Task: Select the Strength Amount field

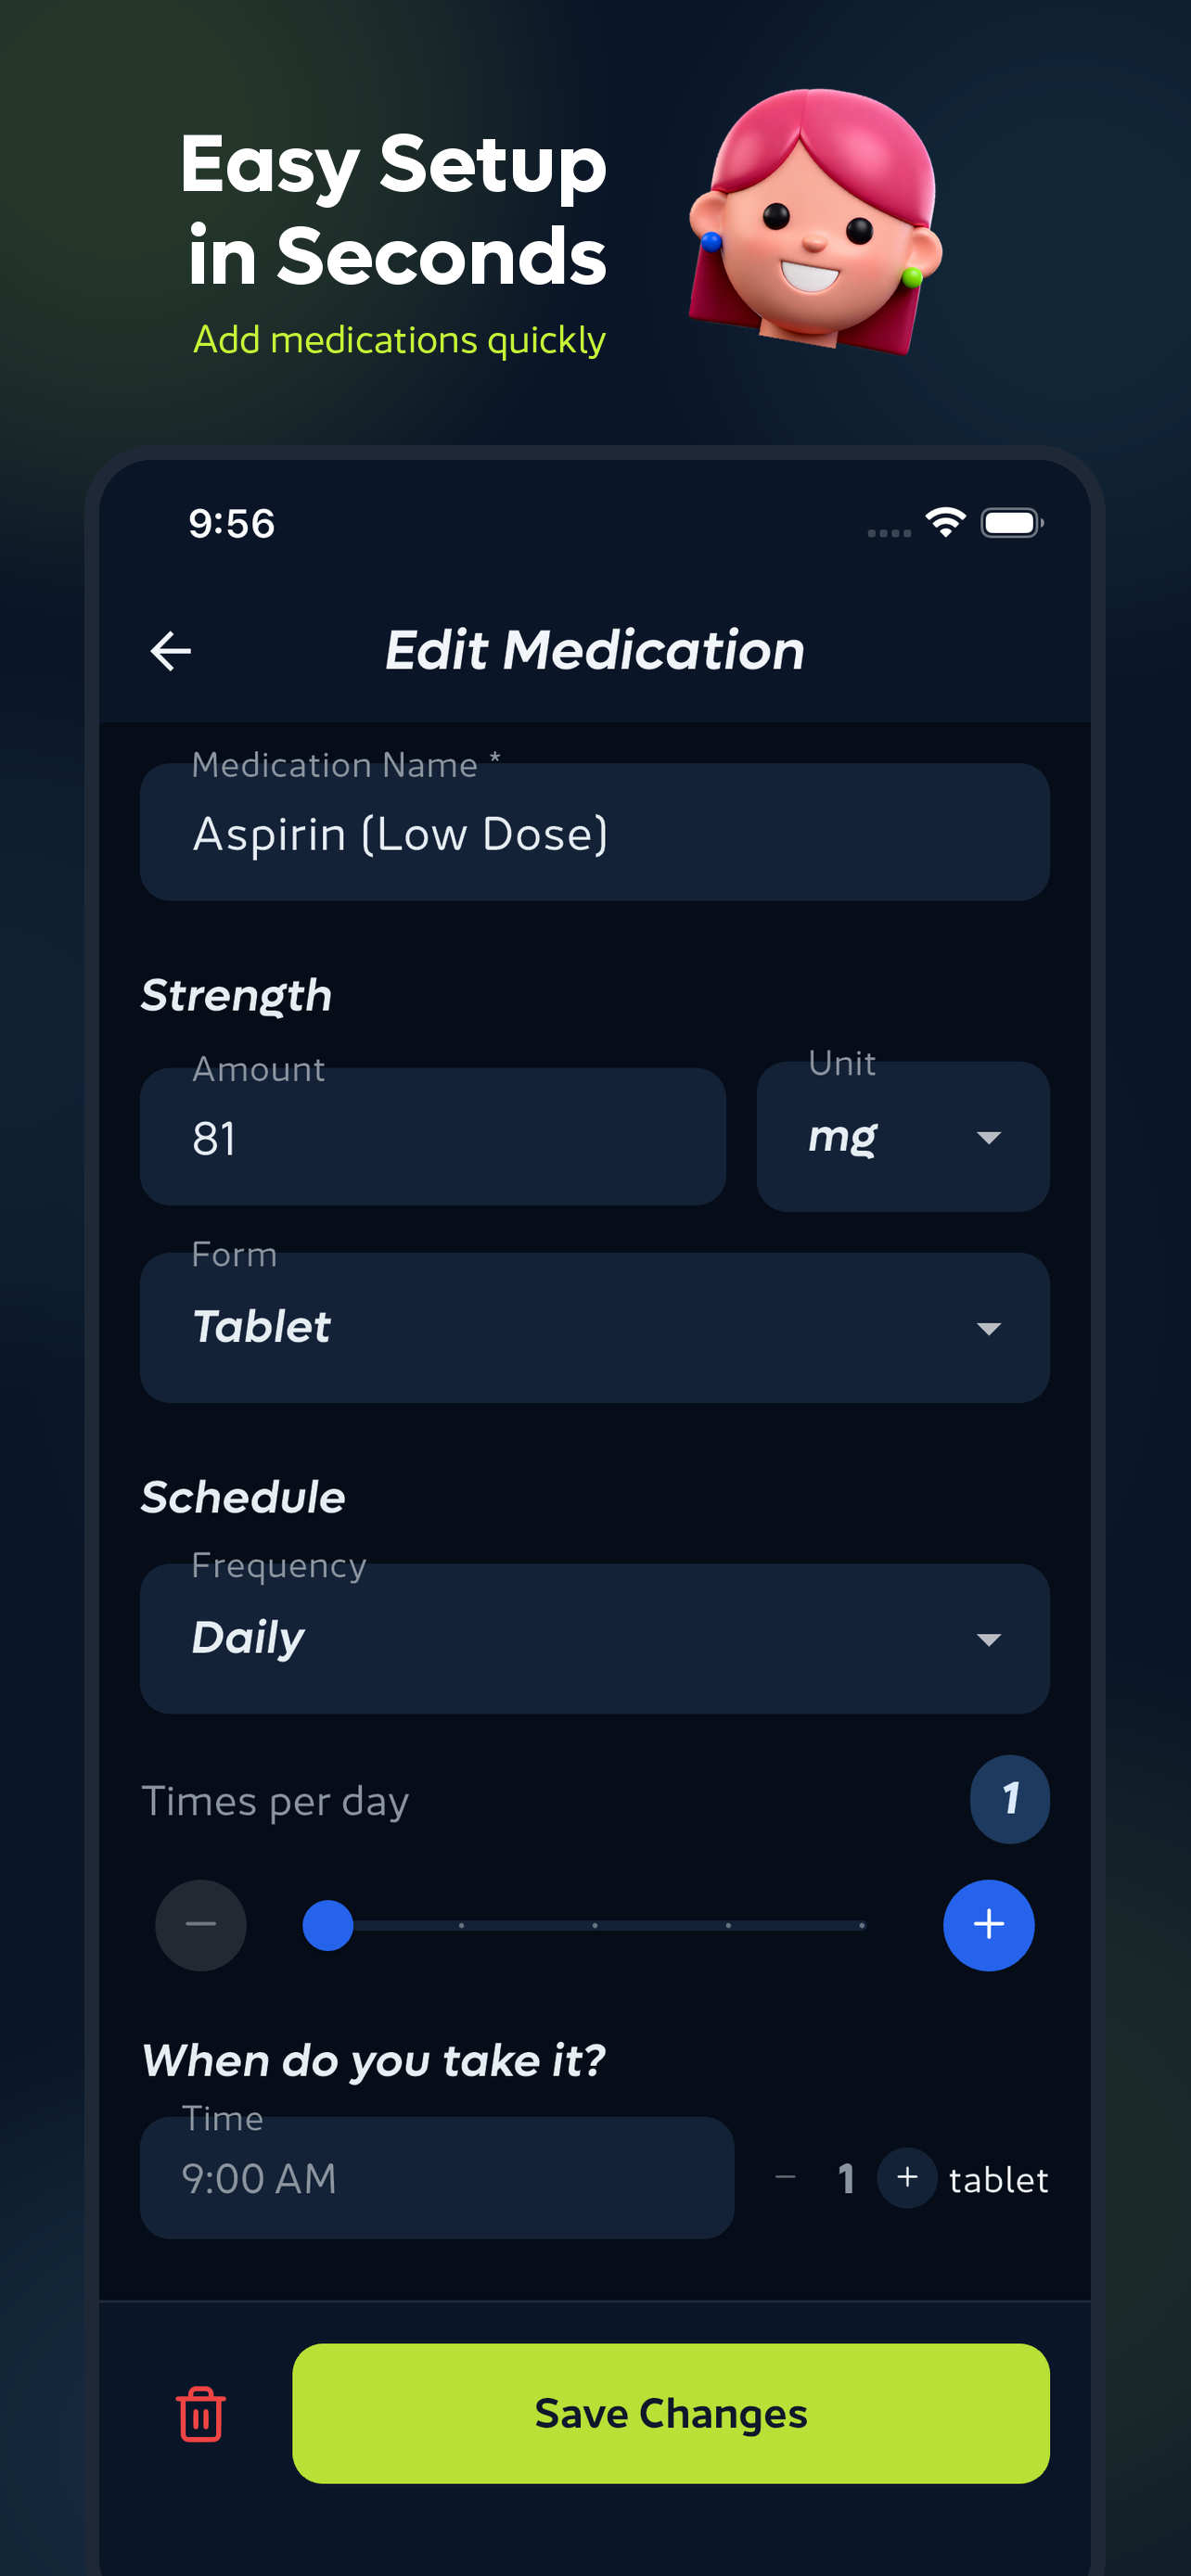Action: 432,1137
